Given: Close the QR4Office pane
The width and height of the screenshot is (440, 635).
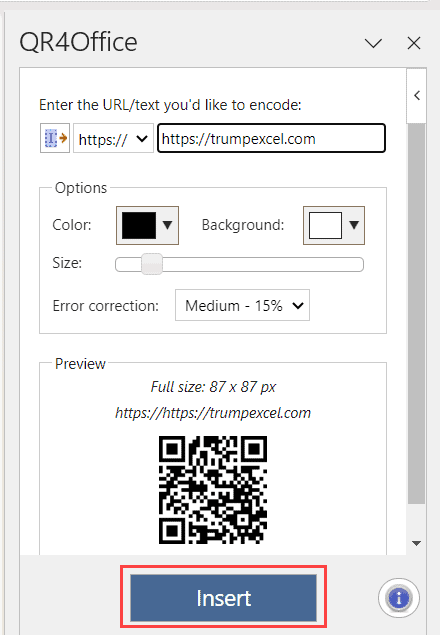Looking at the screenshot, I should click(x=414, y=43).
